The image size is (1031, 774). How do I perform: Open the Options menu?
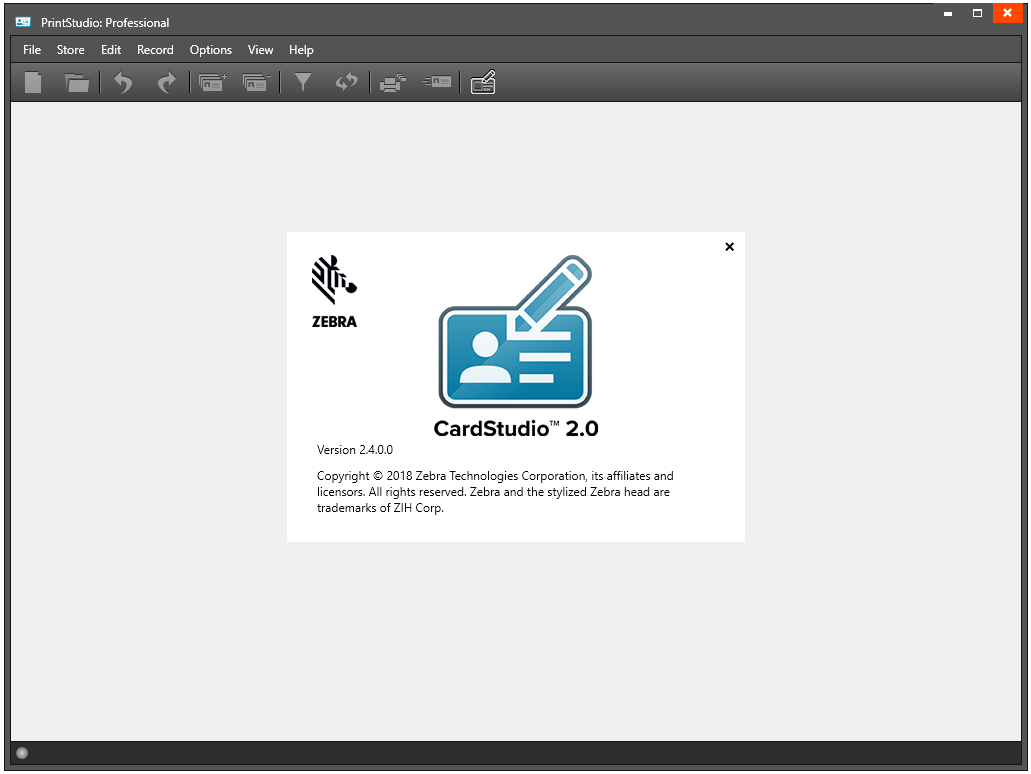click(210, 50)
